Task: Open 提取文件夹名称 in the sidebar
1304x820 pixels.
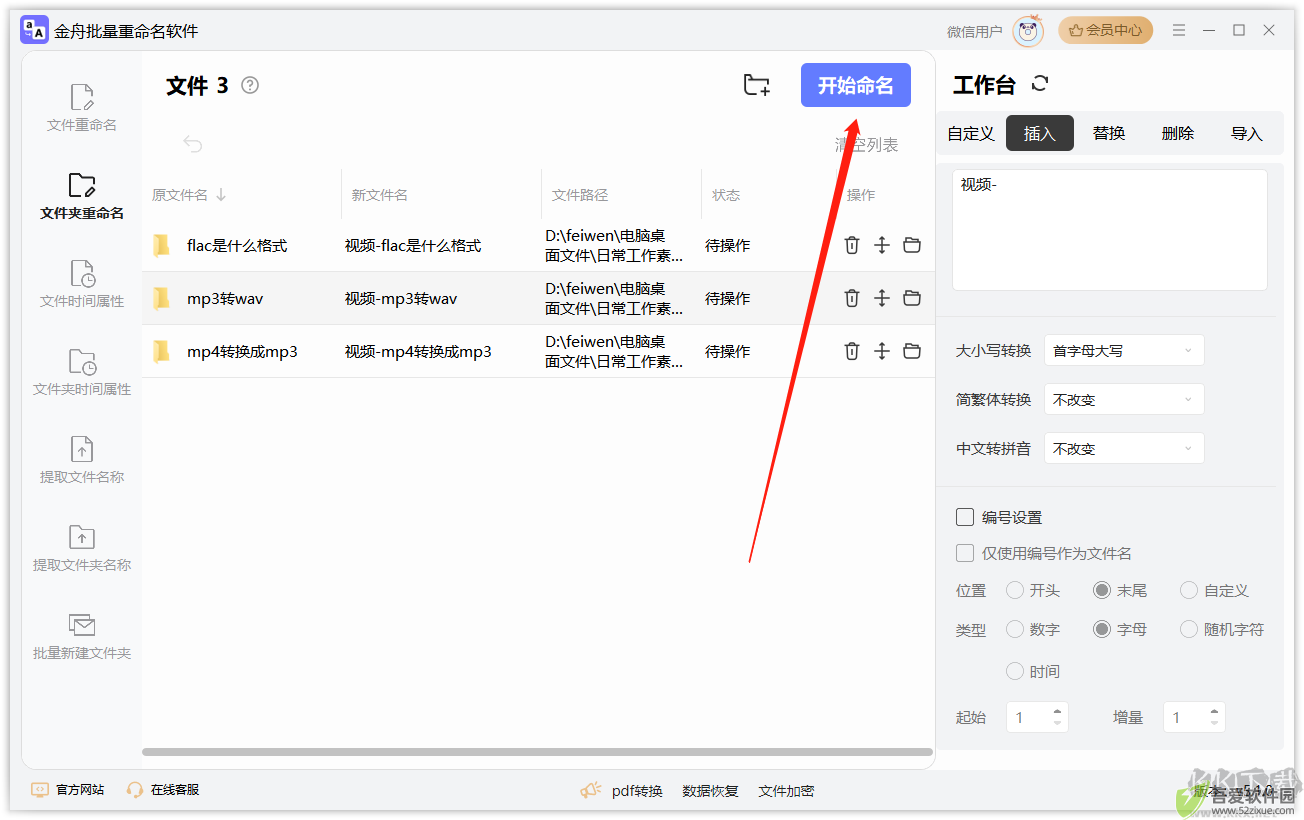Action: tap(82, 548)
